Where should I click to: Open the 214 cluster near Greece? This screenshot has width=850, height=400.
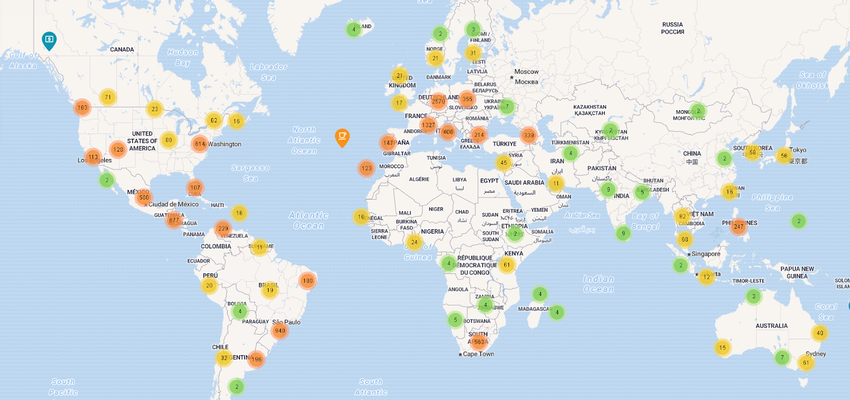479,134
